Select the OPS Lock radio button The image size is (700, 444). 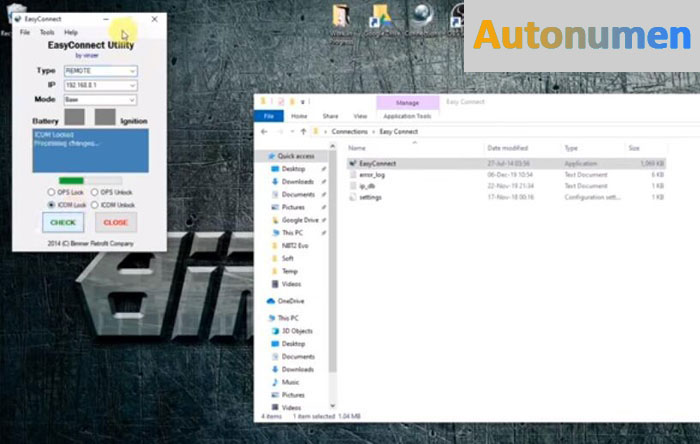tap(51, 192)
